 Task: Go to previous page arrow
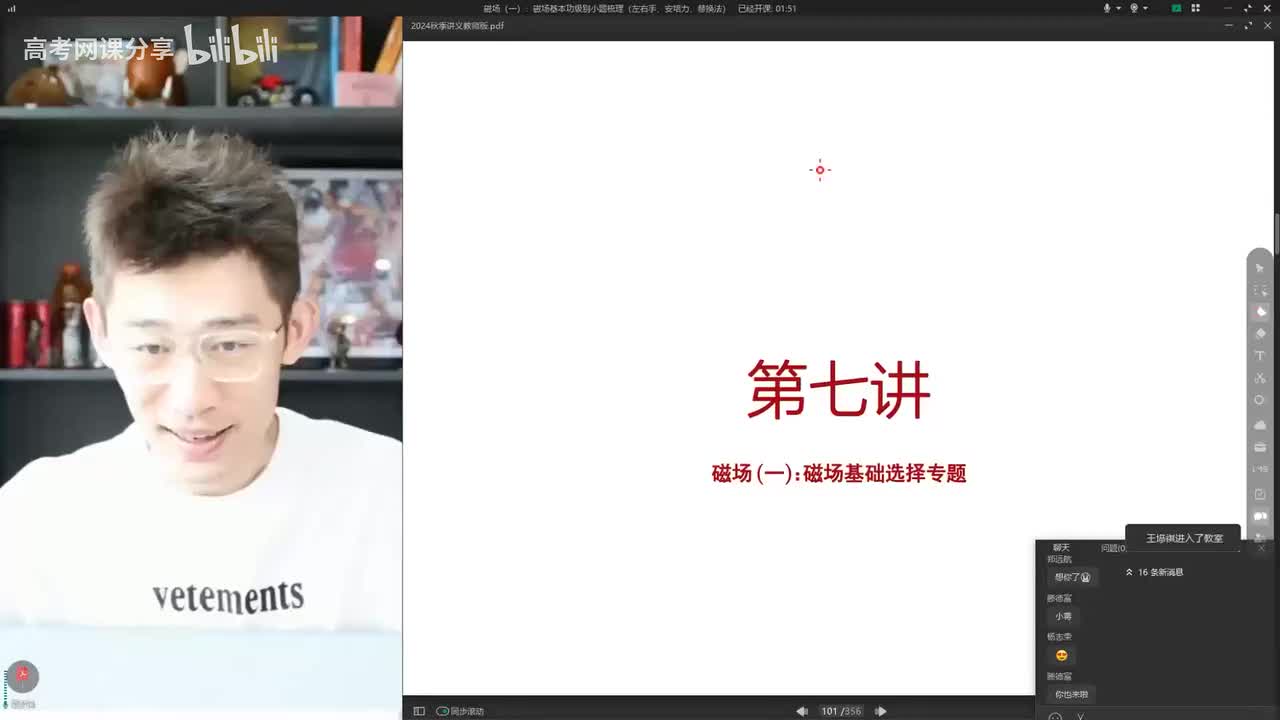pos(801,711)
